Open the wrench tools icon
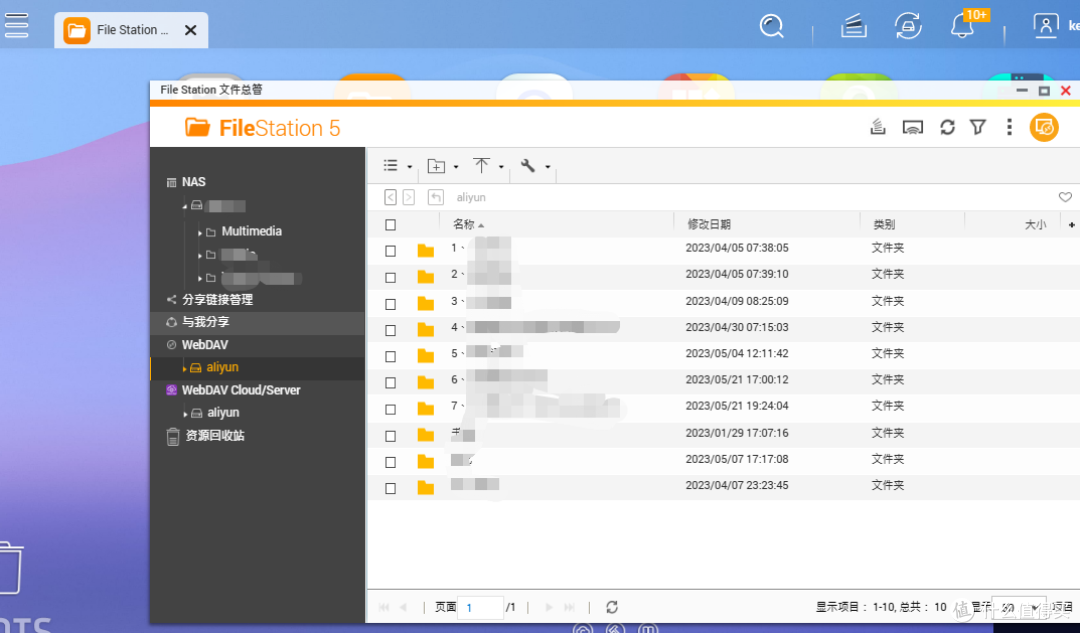 [x=527, y=165]
